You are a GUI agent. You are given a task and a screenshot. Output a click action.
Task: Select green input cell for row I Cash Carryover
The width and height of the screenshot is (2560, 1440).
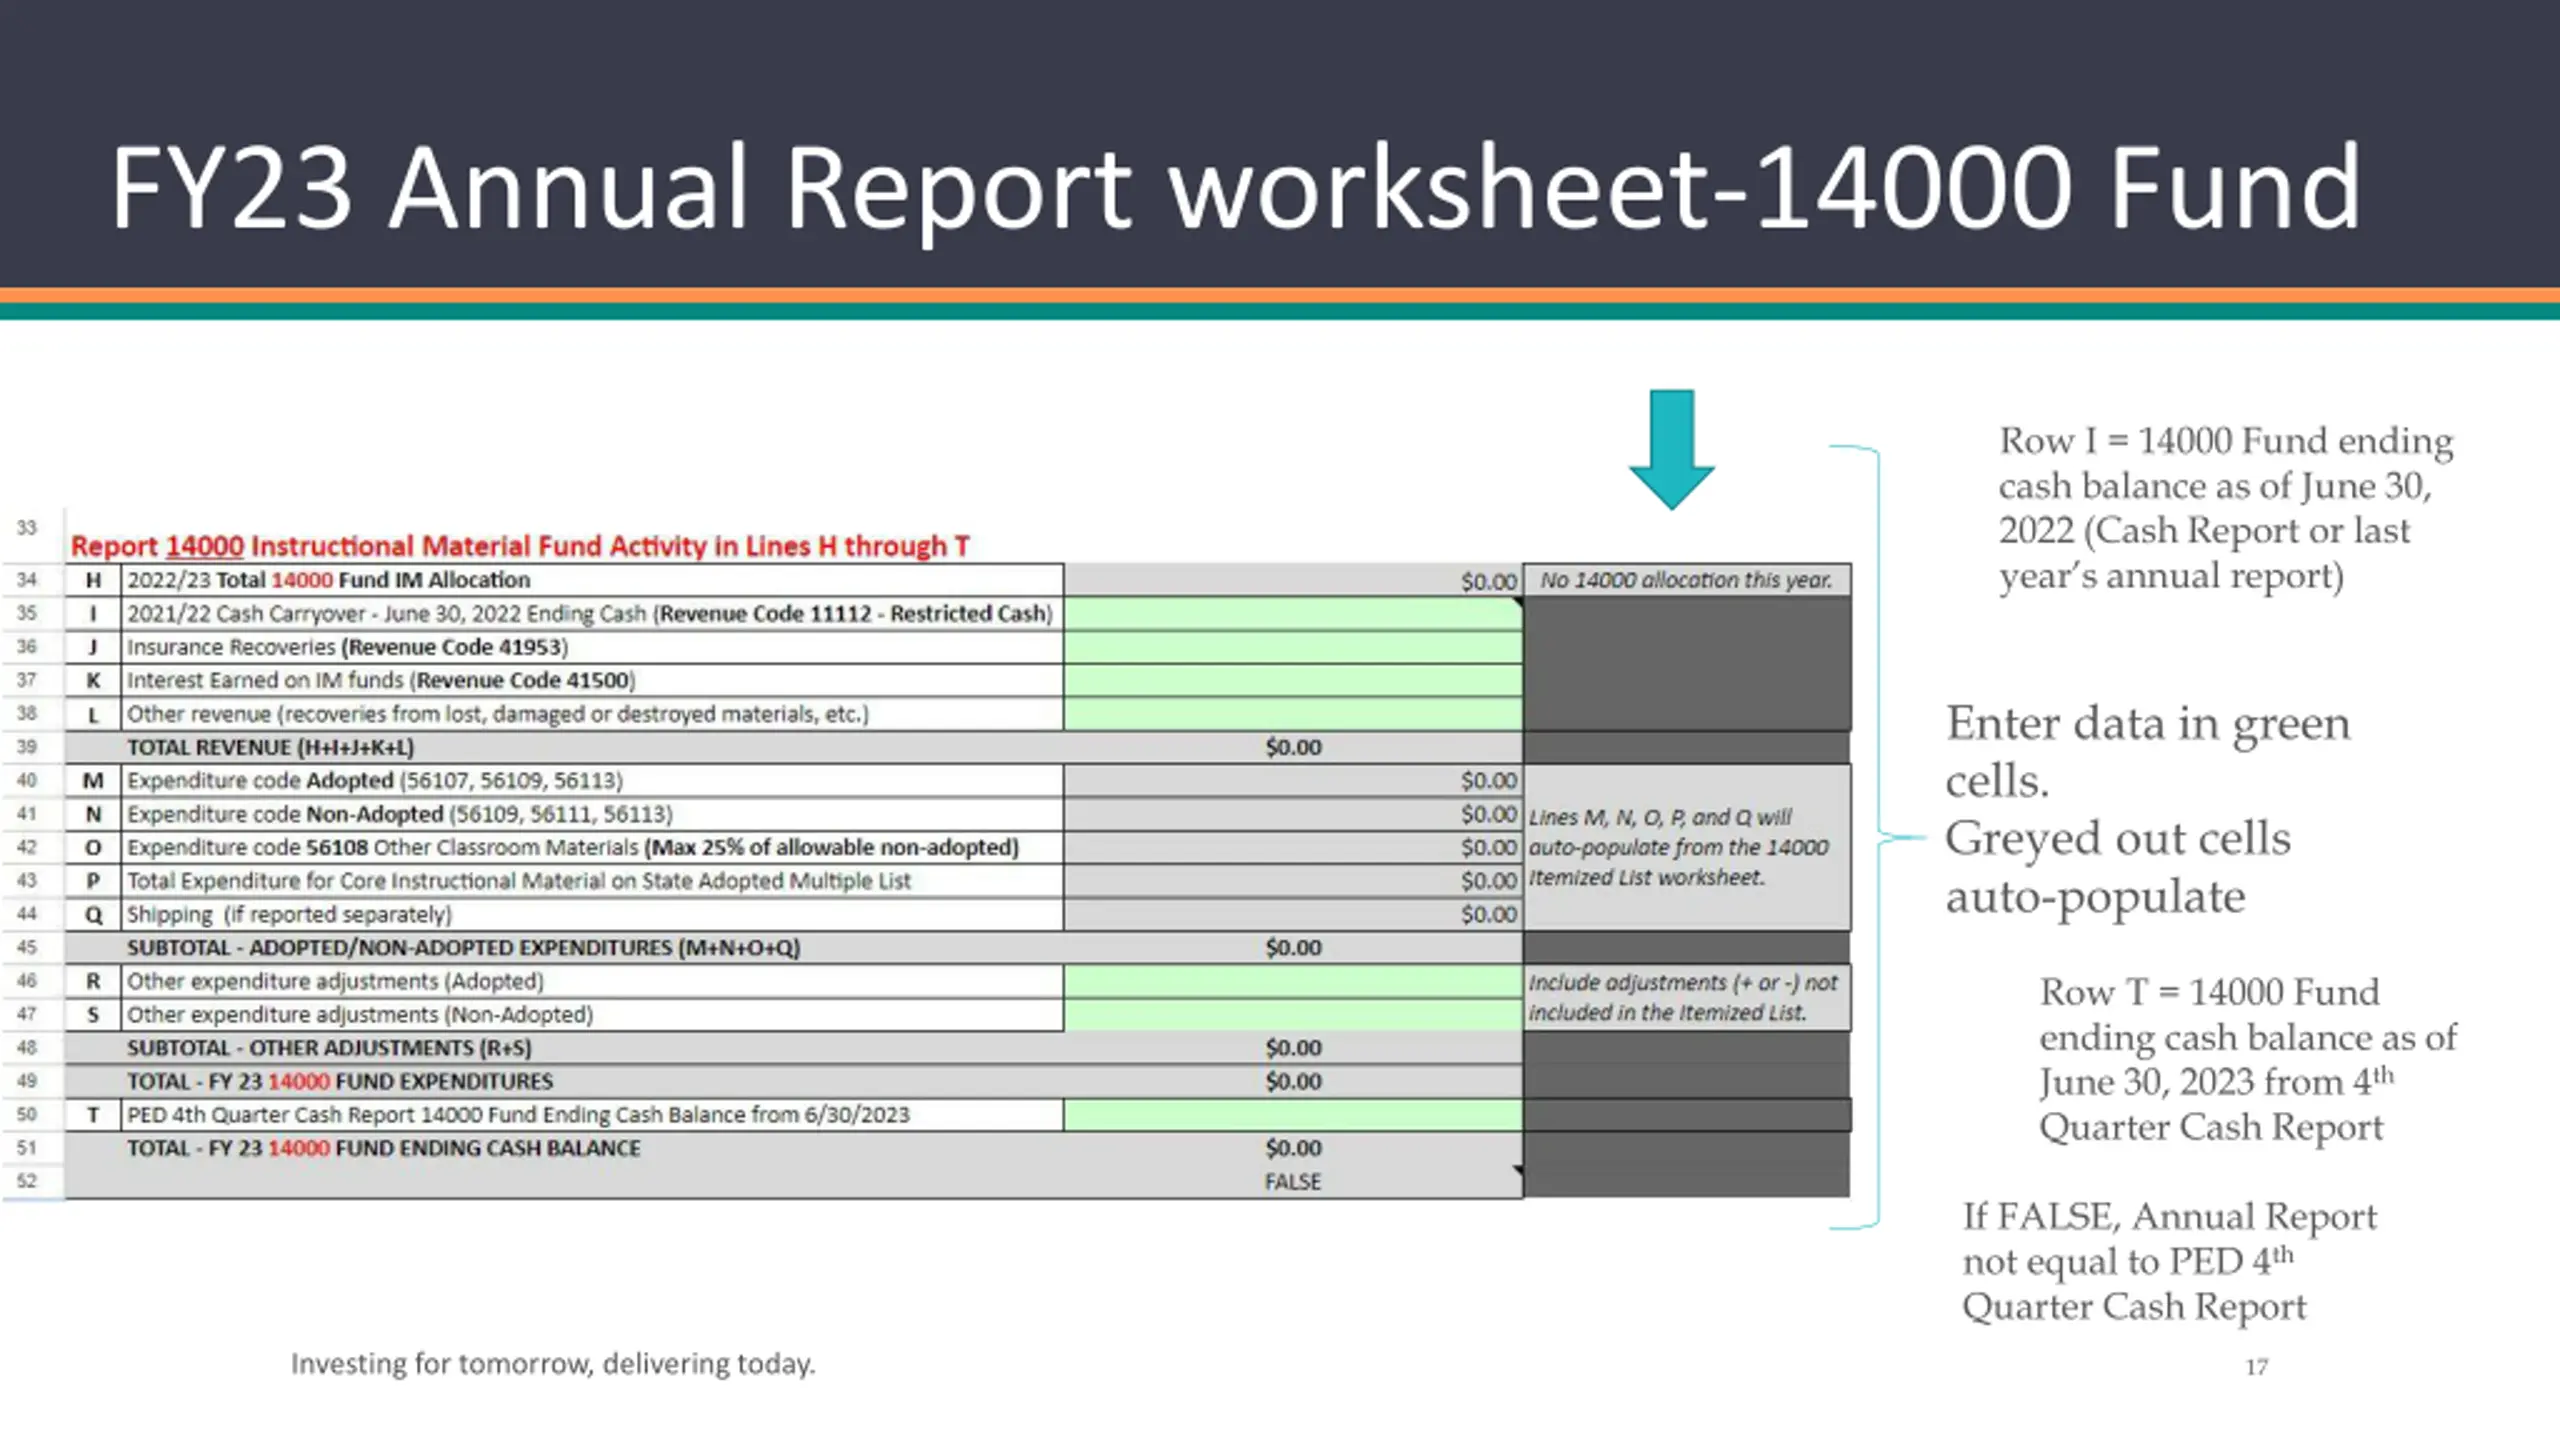tap(1293, 613)
